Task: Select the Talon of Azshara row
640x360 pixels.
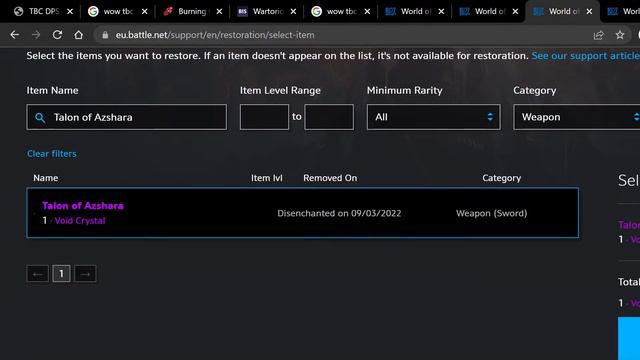Action: pyautogui.click(x=302, y=213)
